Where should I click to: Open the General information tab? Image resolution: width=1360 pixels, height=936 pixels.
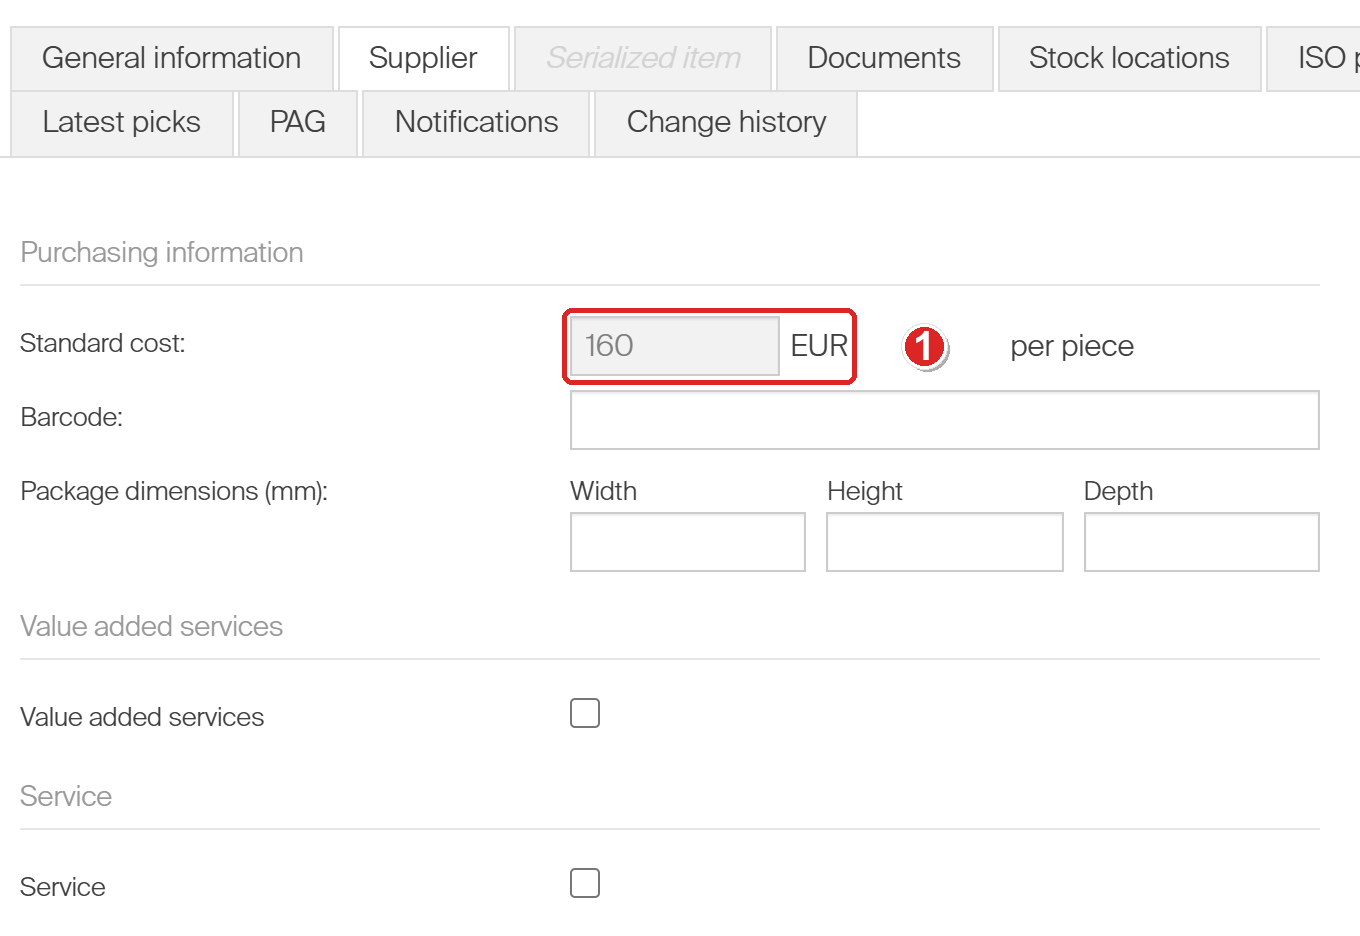point(172,58)
